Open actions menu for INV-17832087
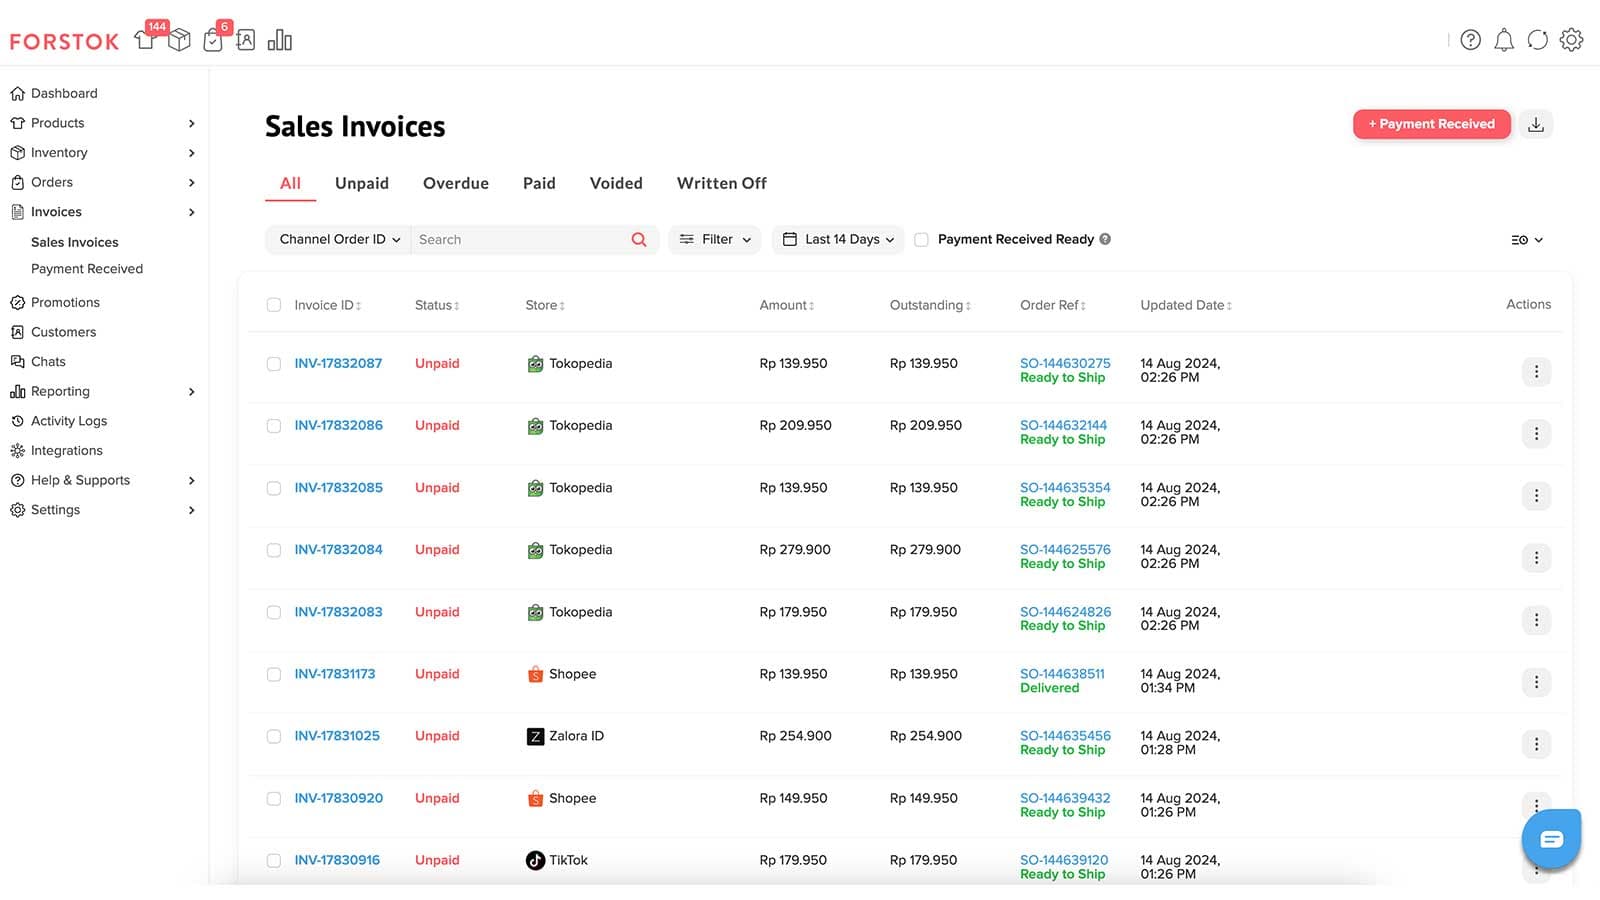 pyautogui.click(x=1536, y=372)
